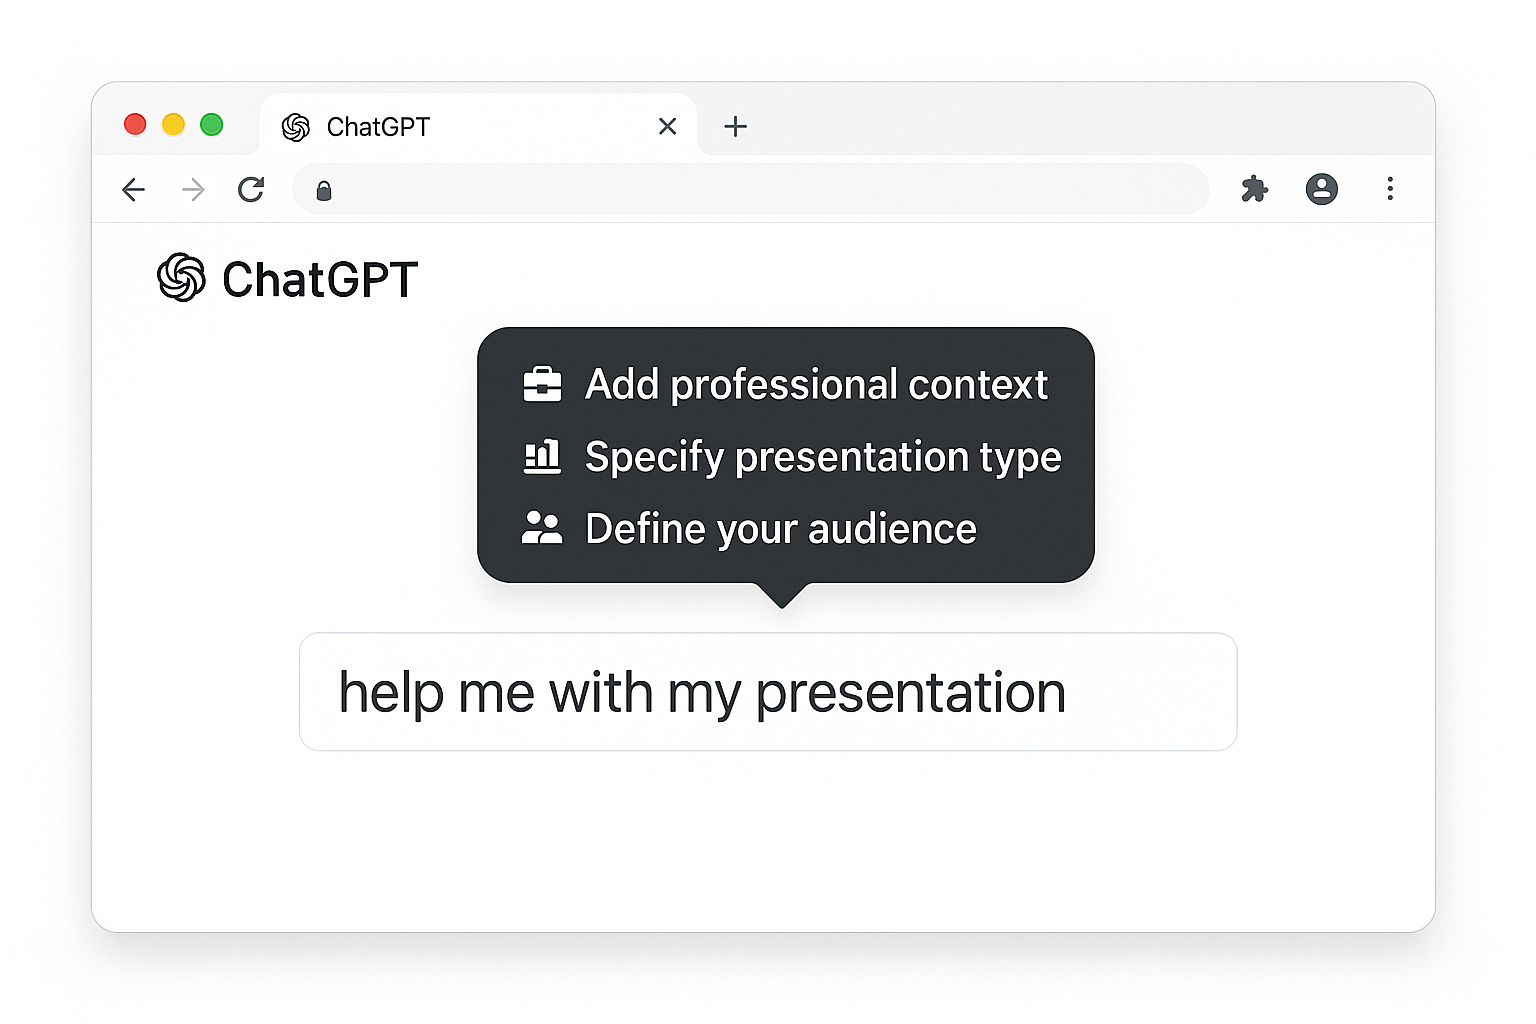Focus the "help me with my presentation" prompt box

click(x=767, y=692)
